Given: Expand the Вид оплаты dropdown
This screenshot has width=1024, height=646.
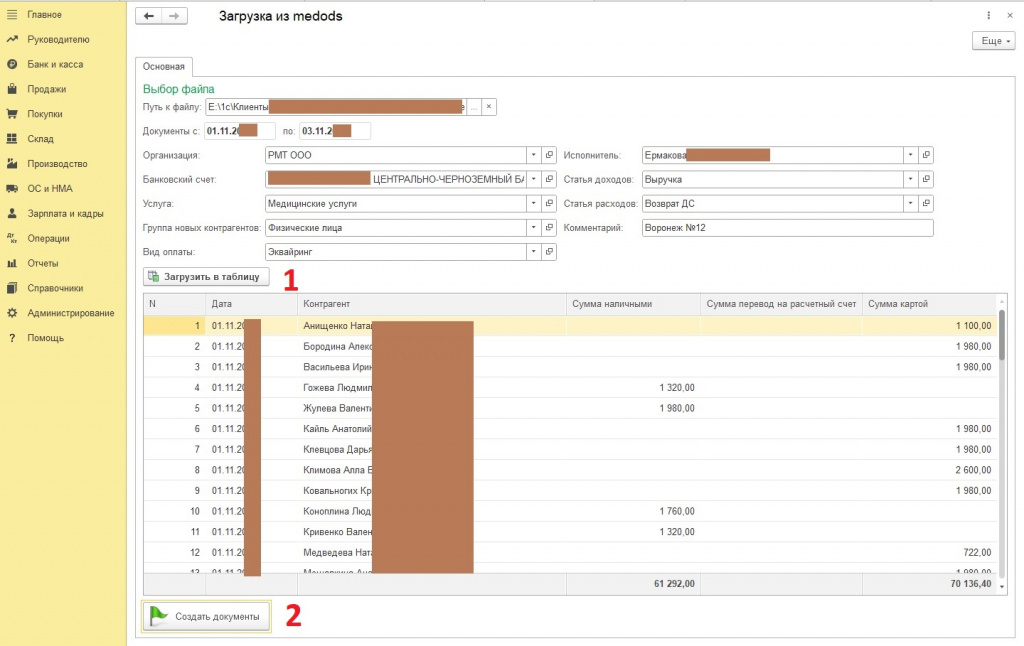Looking at the screenshot, I should coord(534,251).
